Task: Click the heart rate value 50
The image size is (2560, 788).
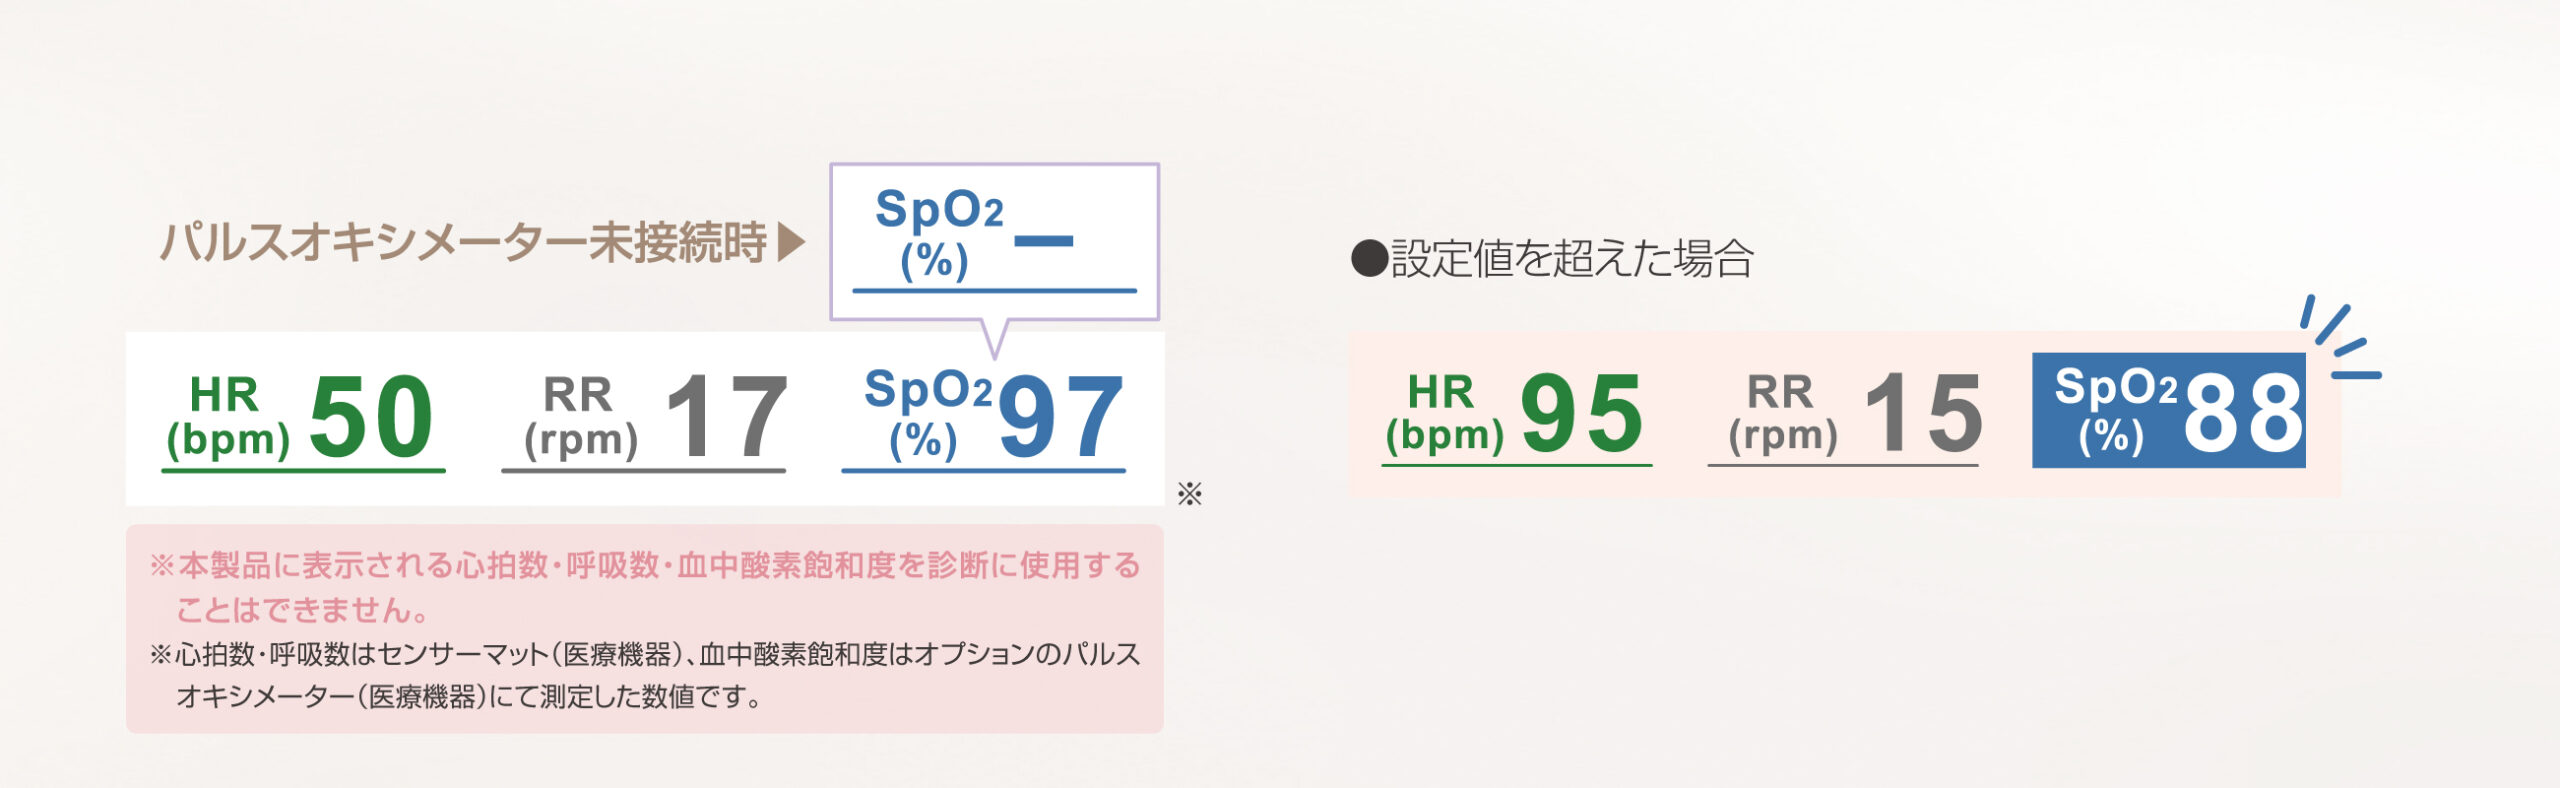Action: pos(371,416)
